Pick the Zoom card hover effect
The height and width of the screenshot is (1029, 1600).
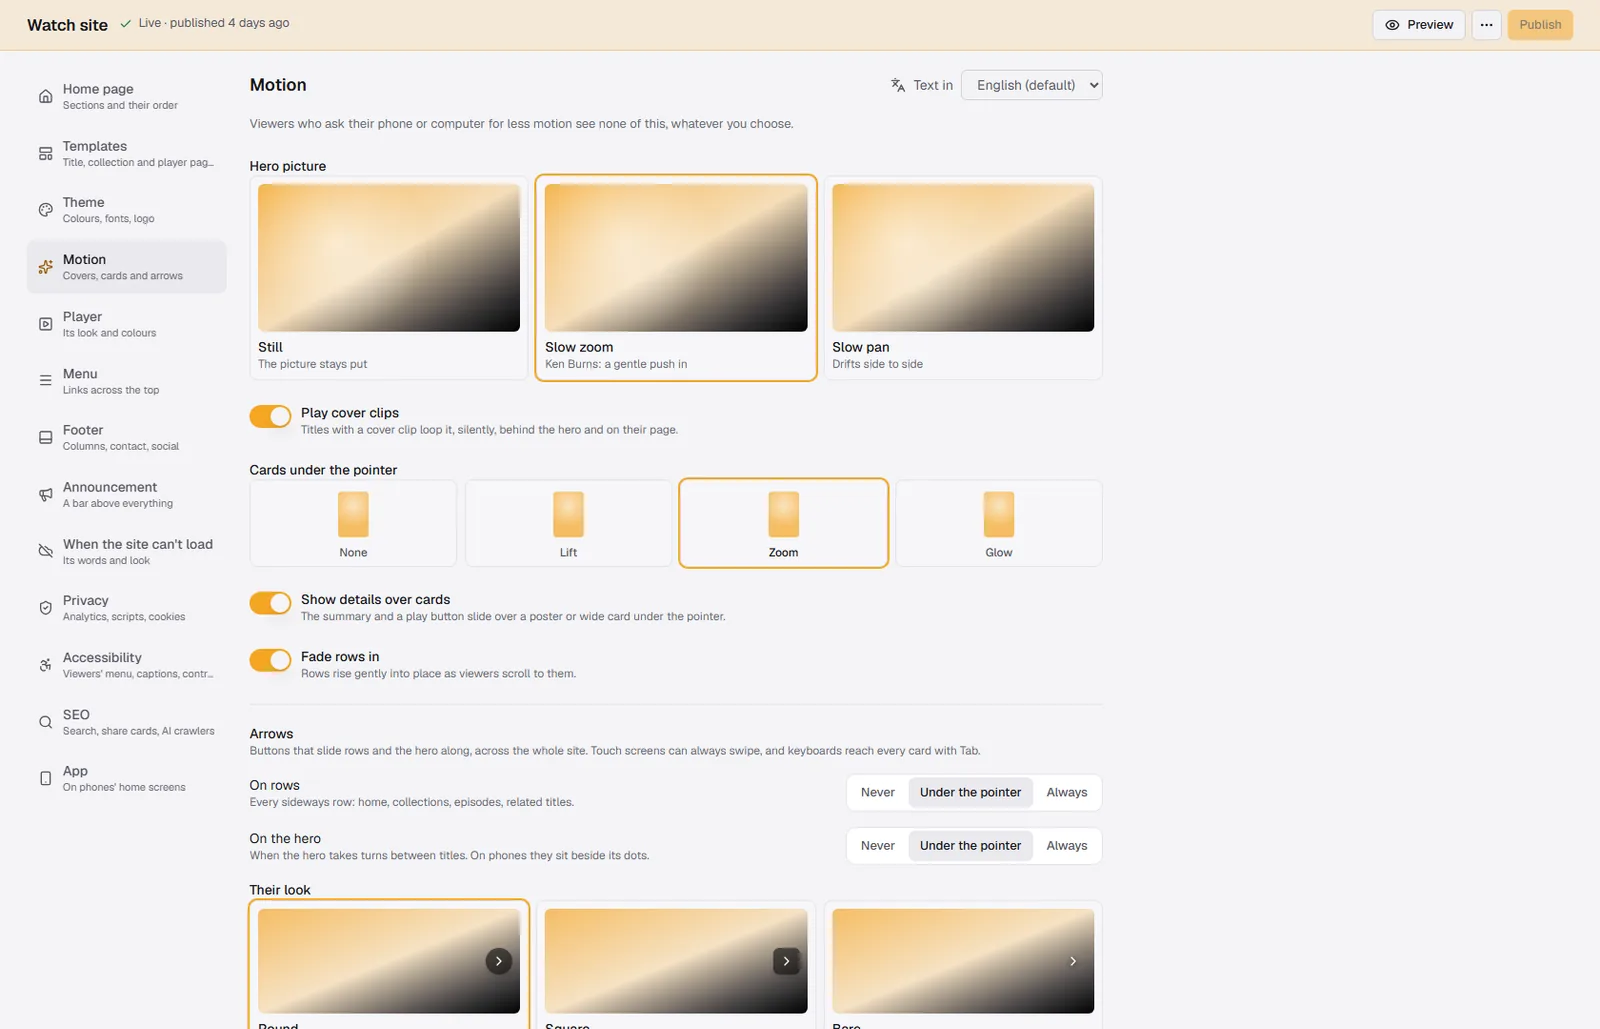(x=783, y=523)
